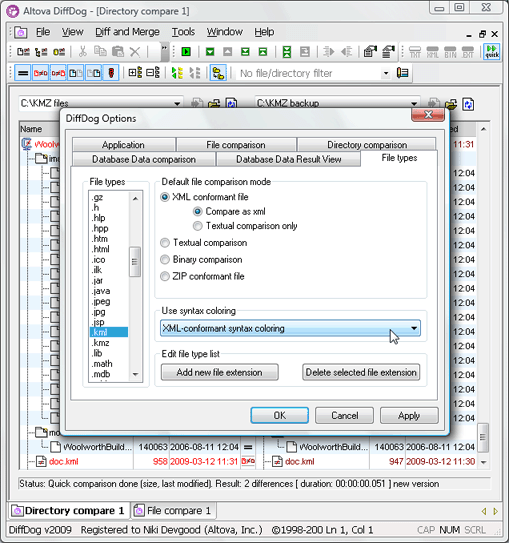Screen dimensions: 509x543
Task: Open the C:\KMZ files path dropdown
Action: pyautogui.click(x=177, y=104)
